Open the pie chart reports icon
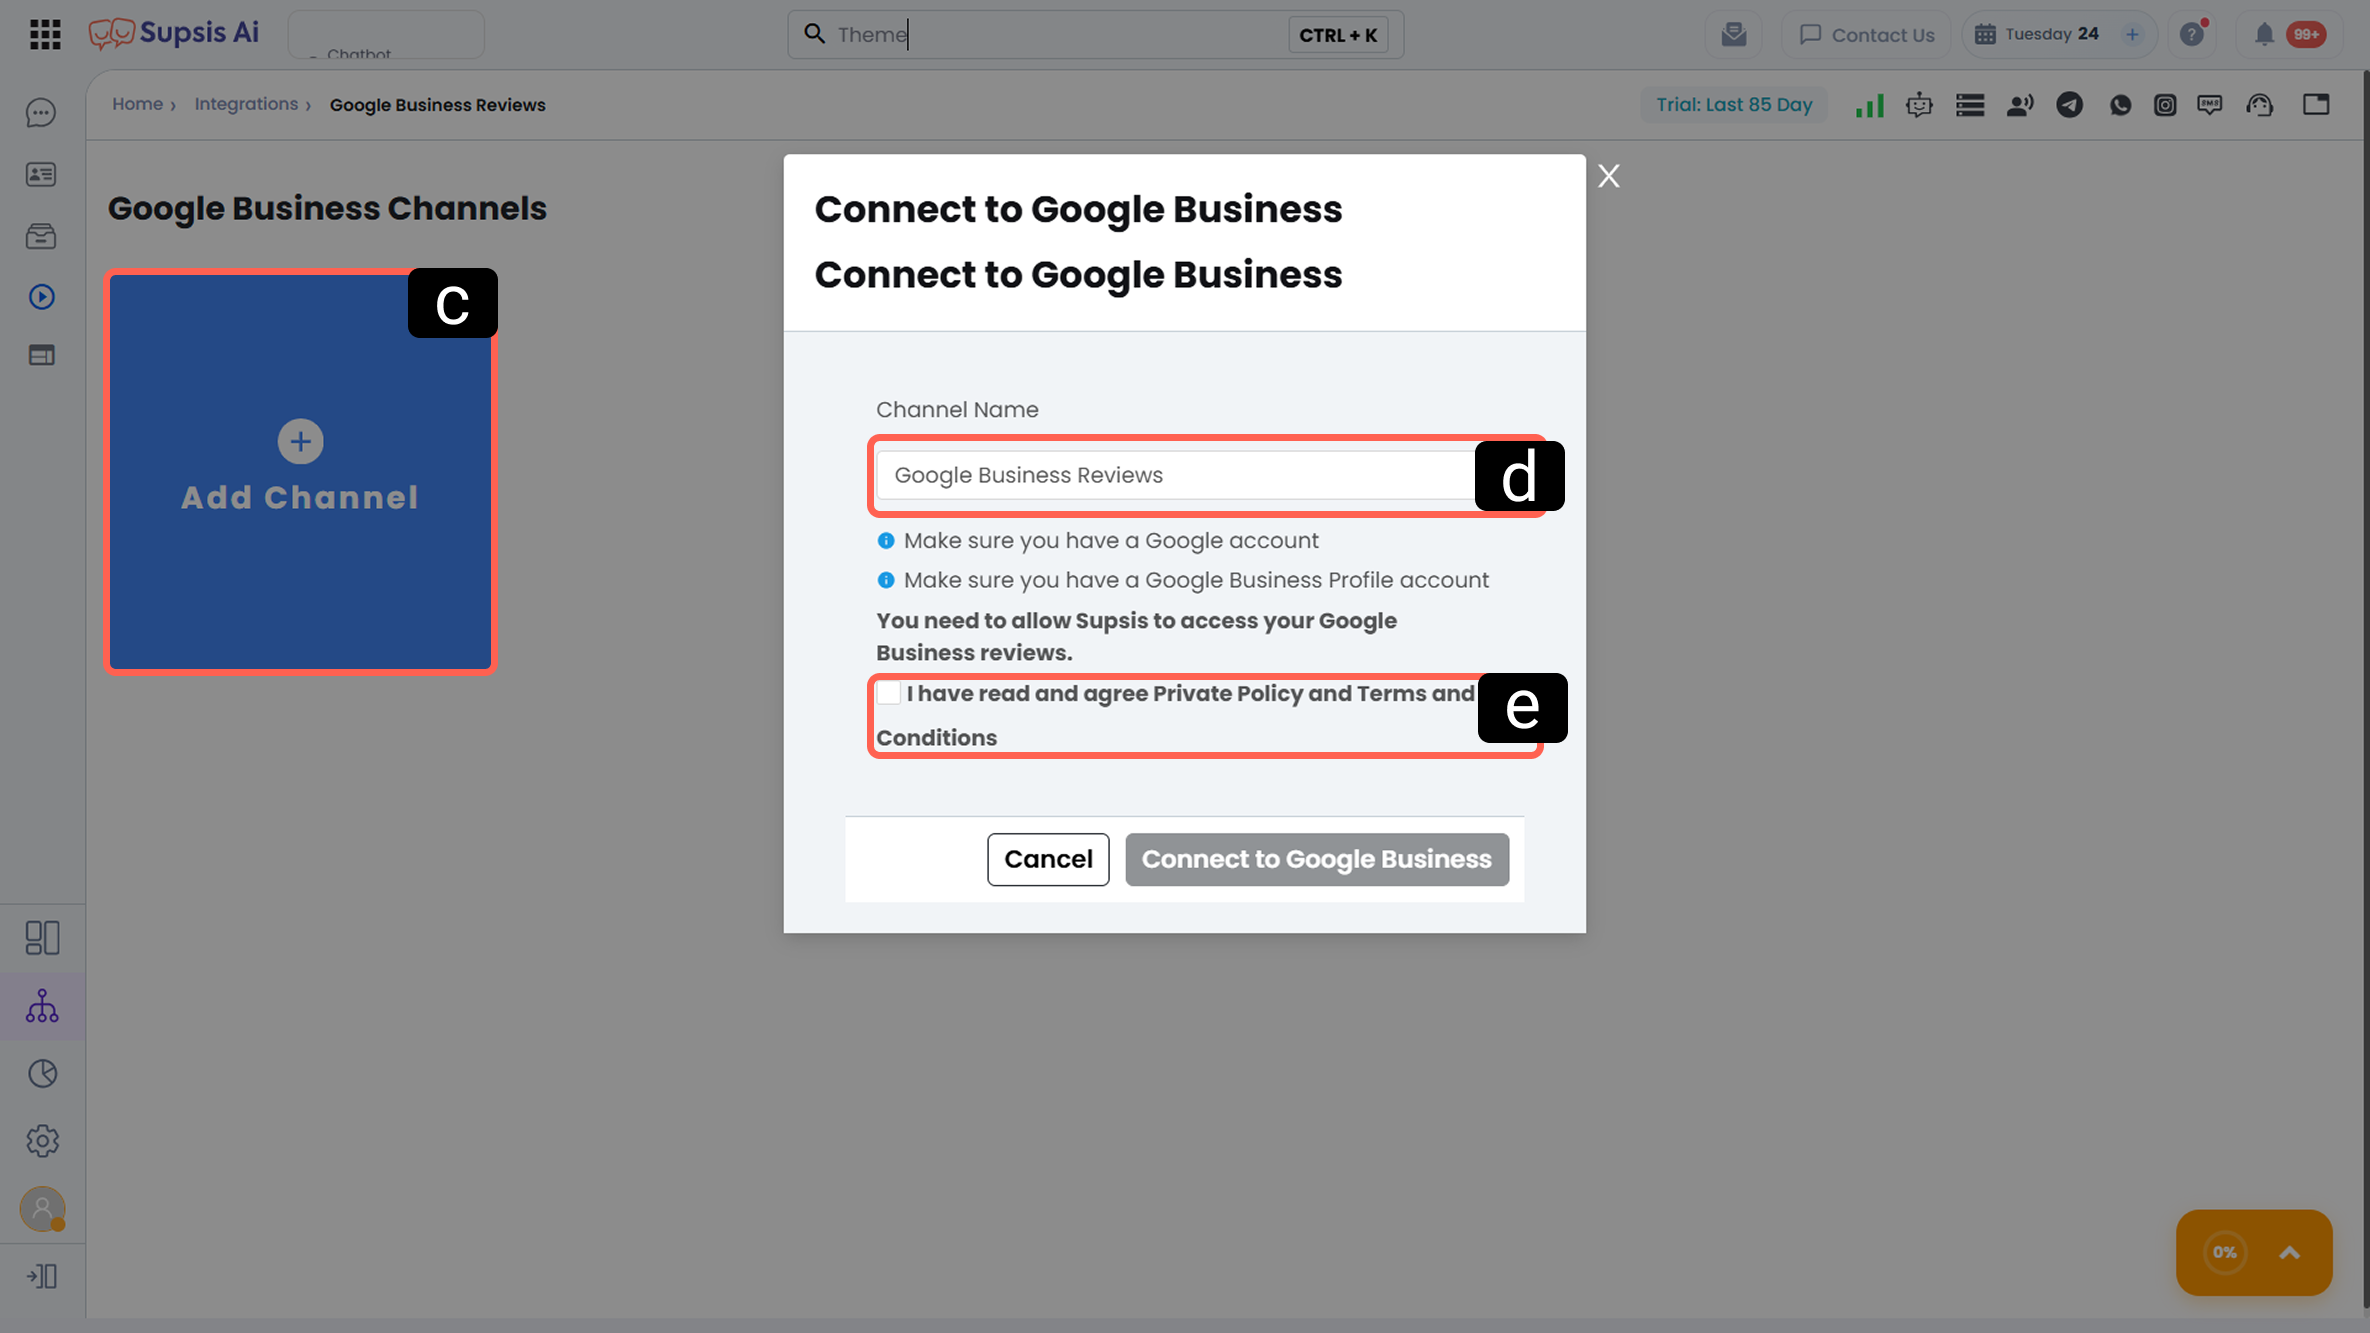This screenshot has height=1333, width=2370. coord(42,1074)
